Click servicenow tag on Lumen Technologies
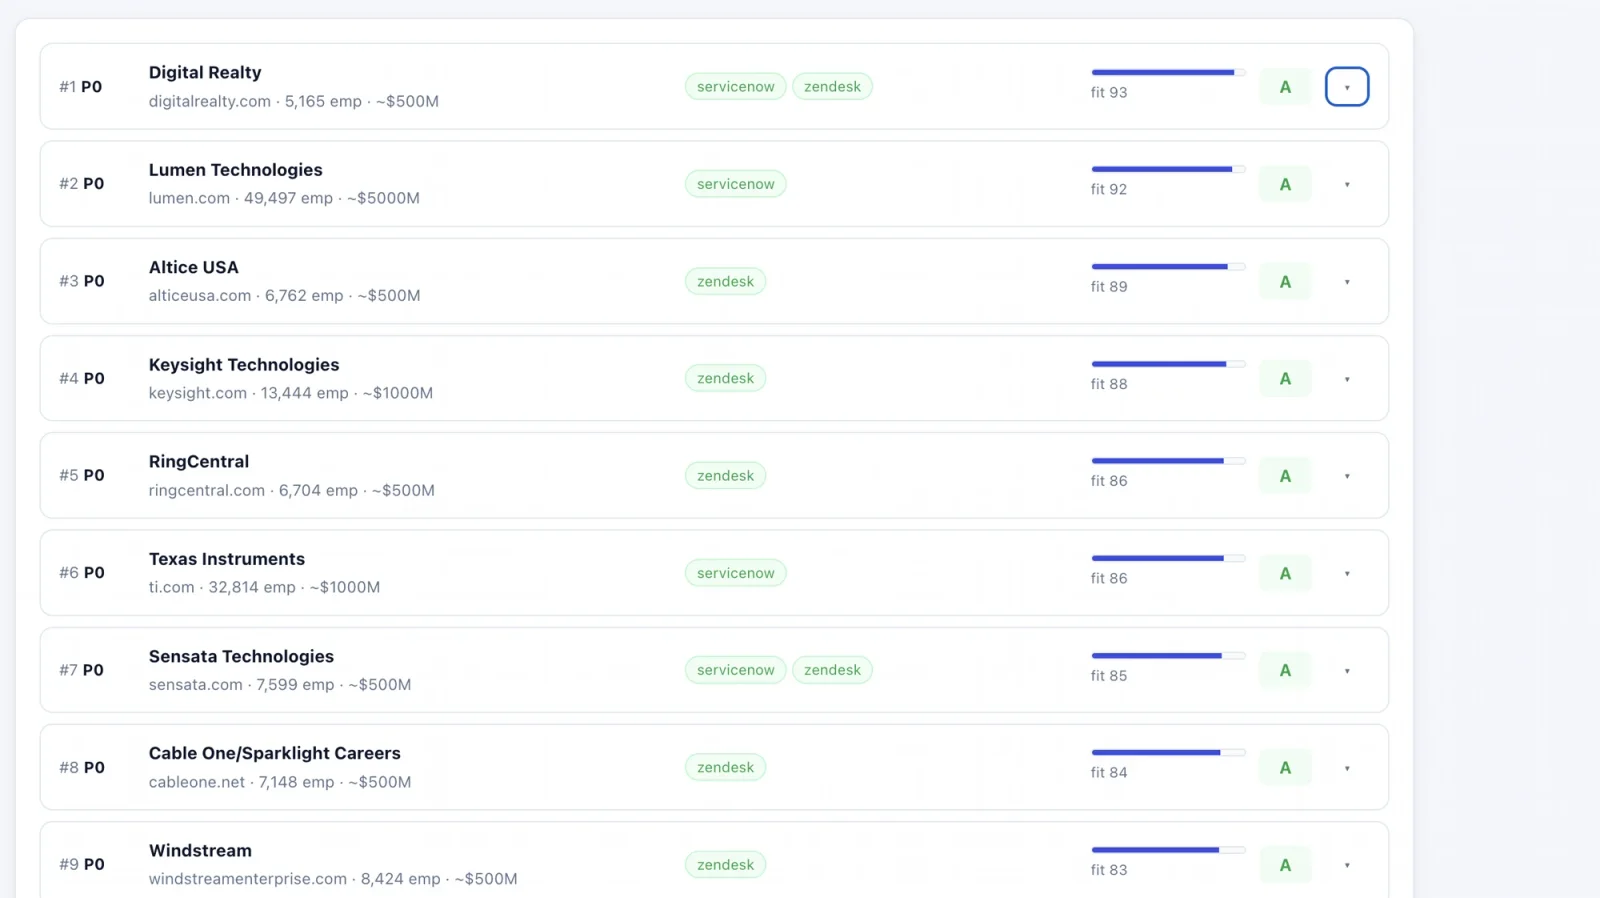 [x=735, y=184]
